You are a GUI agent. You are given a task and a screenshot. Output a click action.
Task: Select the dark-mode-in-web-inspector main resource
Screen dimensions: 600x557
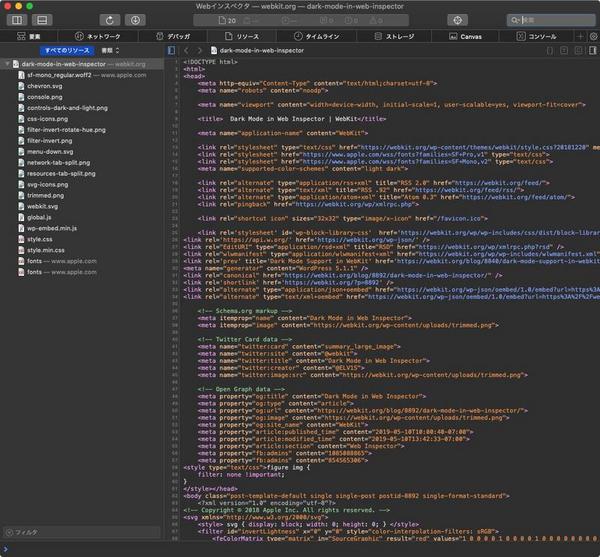pos(82,64)
